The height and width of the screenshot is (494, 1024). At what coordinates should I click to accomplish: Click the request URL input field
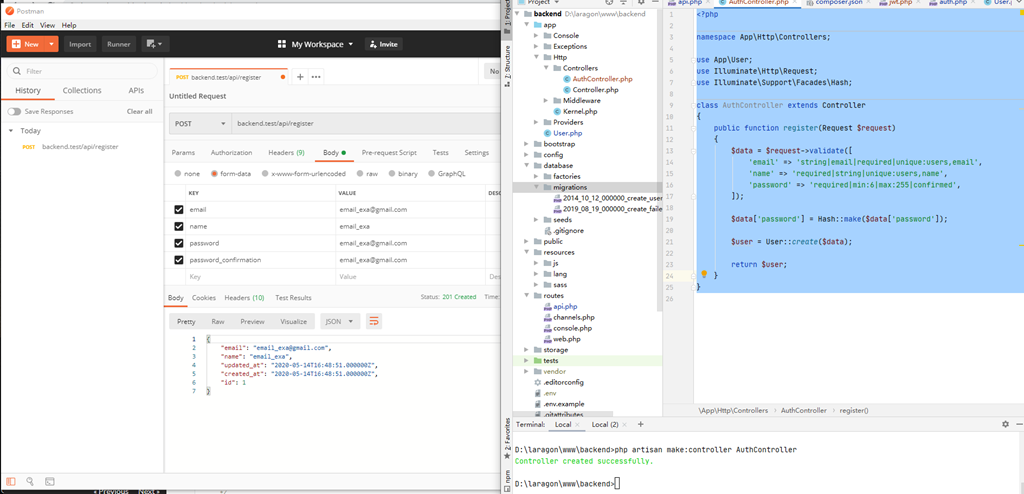[x=365, y=124]
